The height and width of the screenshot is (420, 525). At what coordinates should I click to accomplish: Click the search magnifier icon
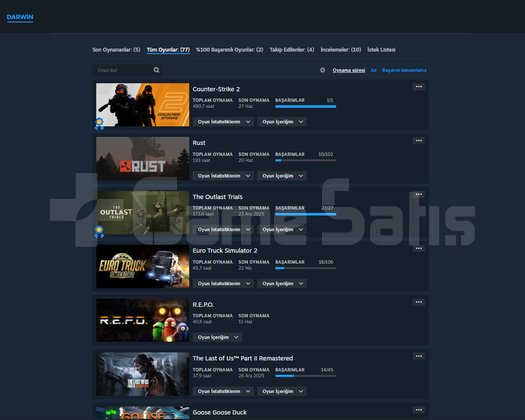tap(156, 70)
